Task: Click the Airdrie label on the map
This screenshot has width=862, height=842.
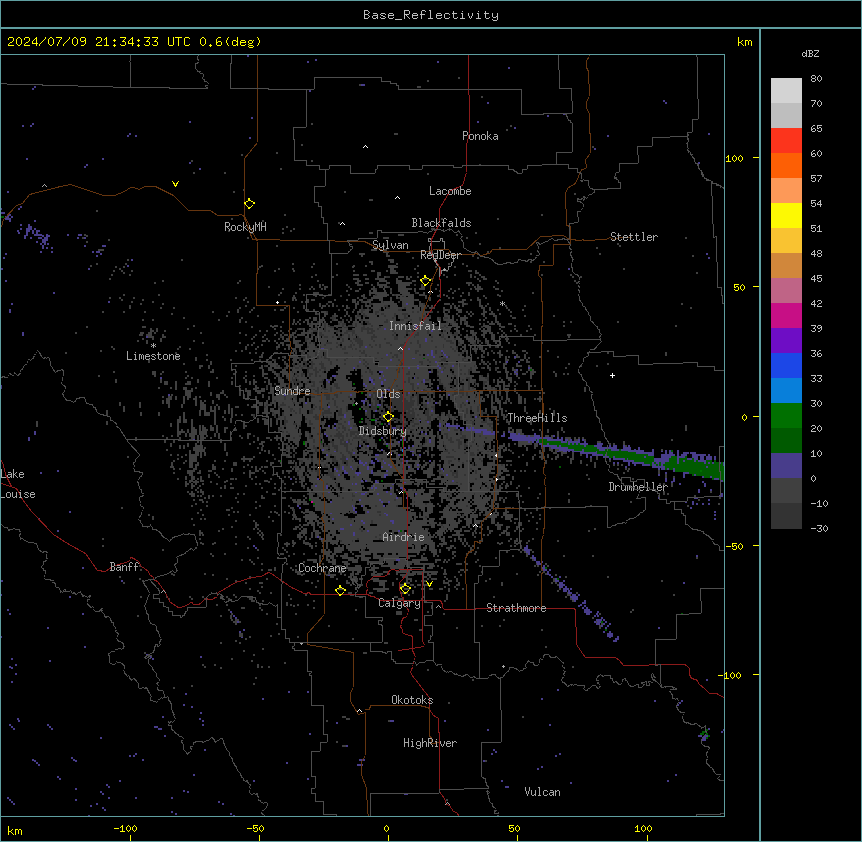Action: click(404, 537)
